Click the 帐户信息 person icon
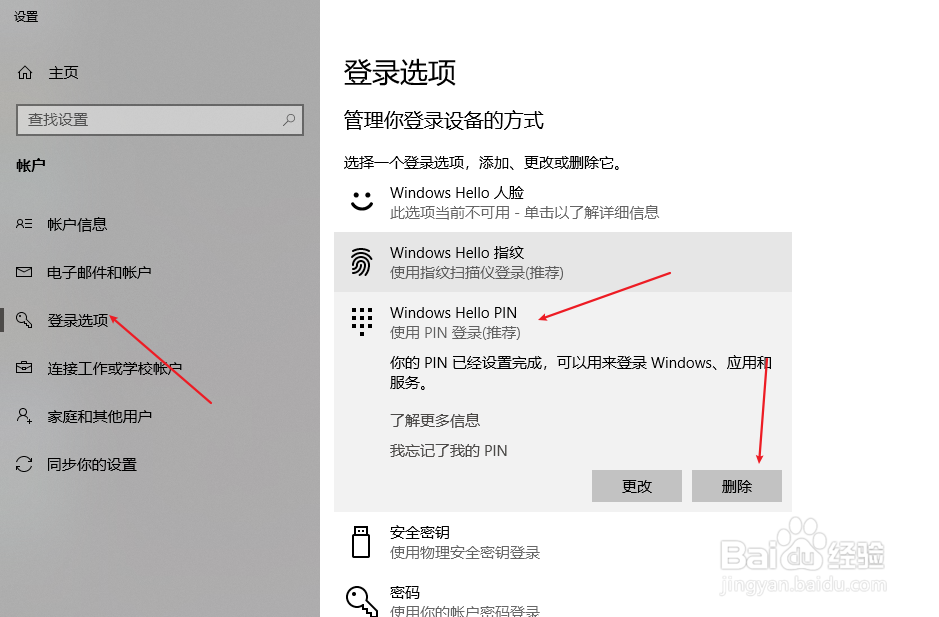 [24, 224]
